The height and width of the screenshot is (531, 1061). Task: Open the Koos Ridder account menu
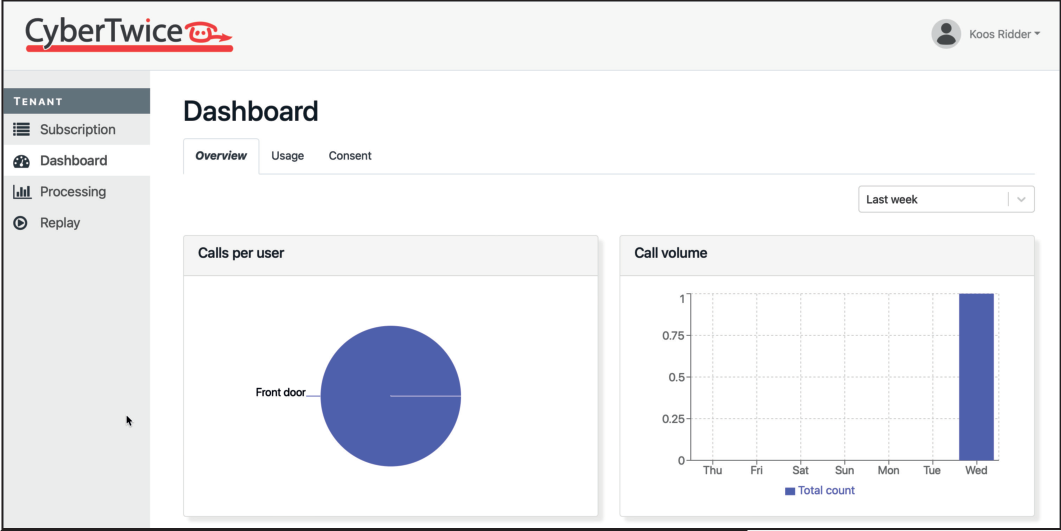point(1004,34)
